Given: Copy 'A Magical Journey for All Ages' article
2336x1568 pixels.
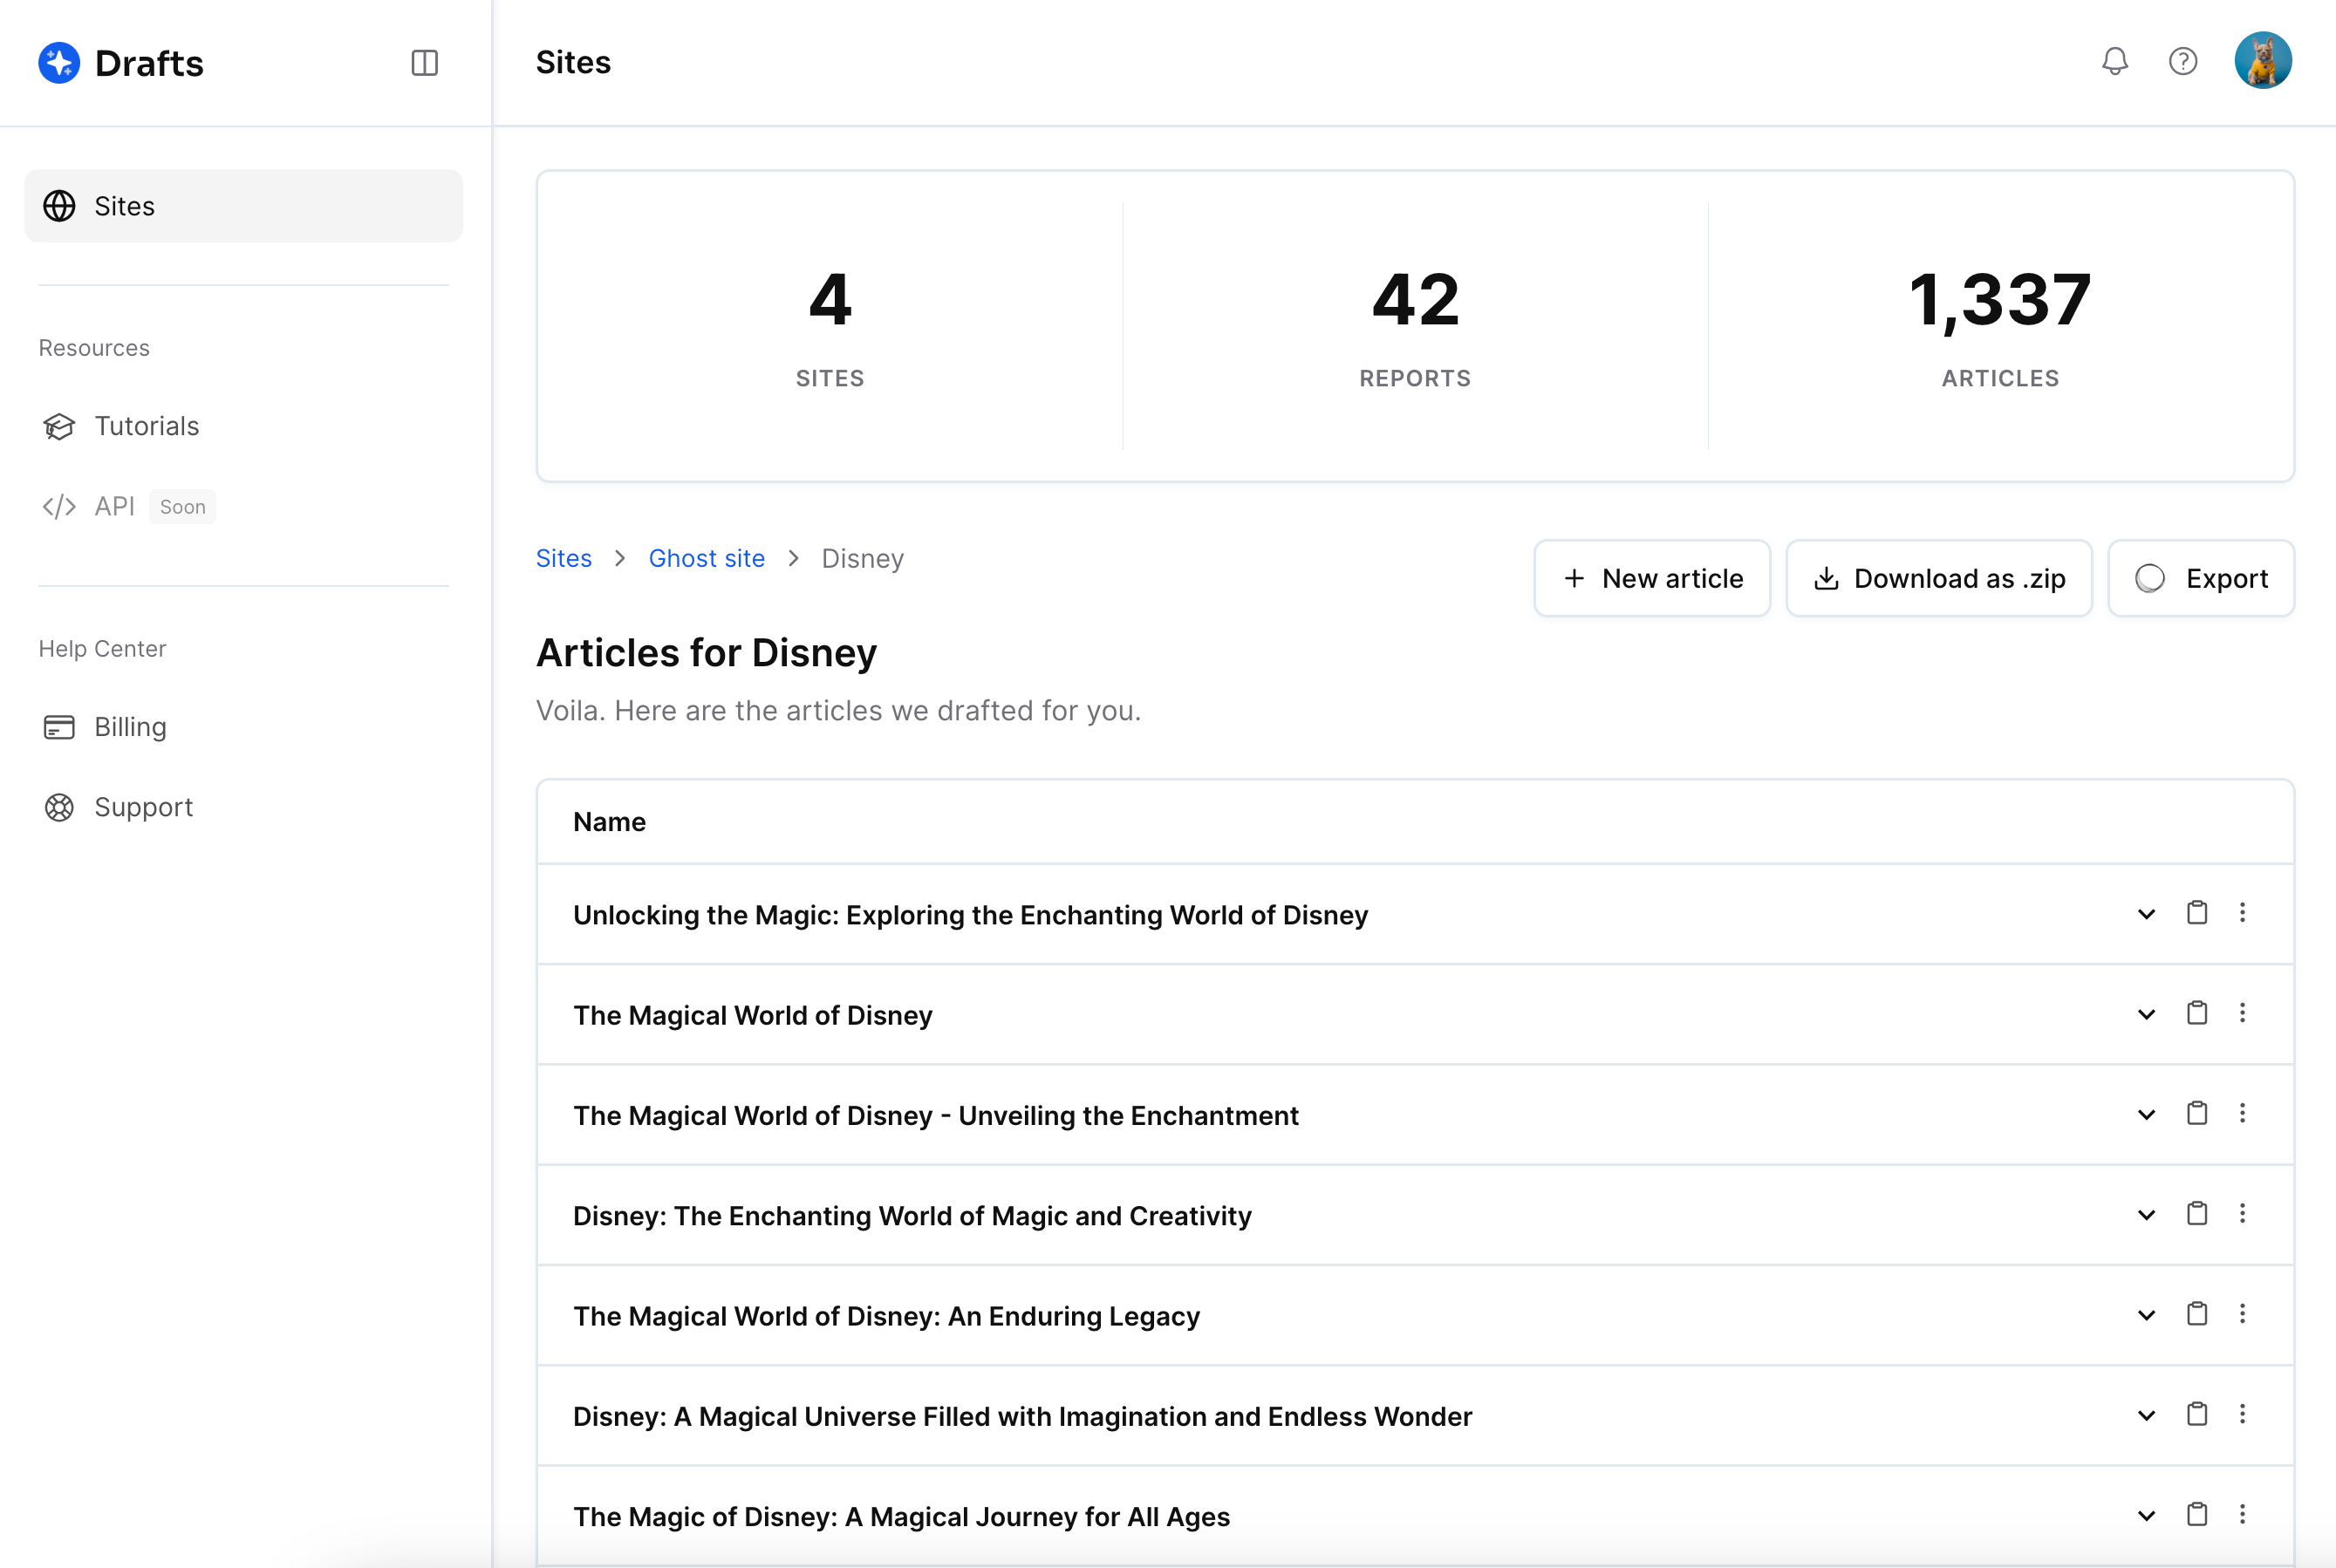Looking at the screenshot, I should (x=2196, y=1514).
